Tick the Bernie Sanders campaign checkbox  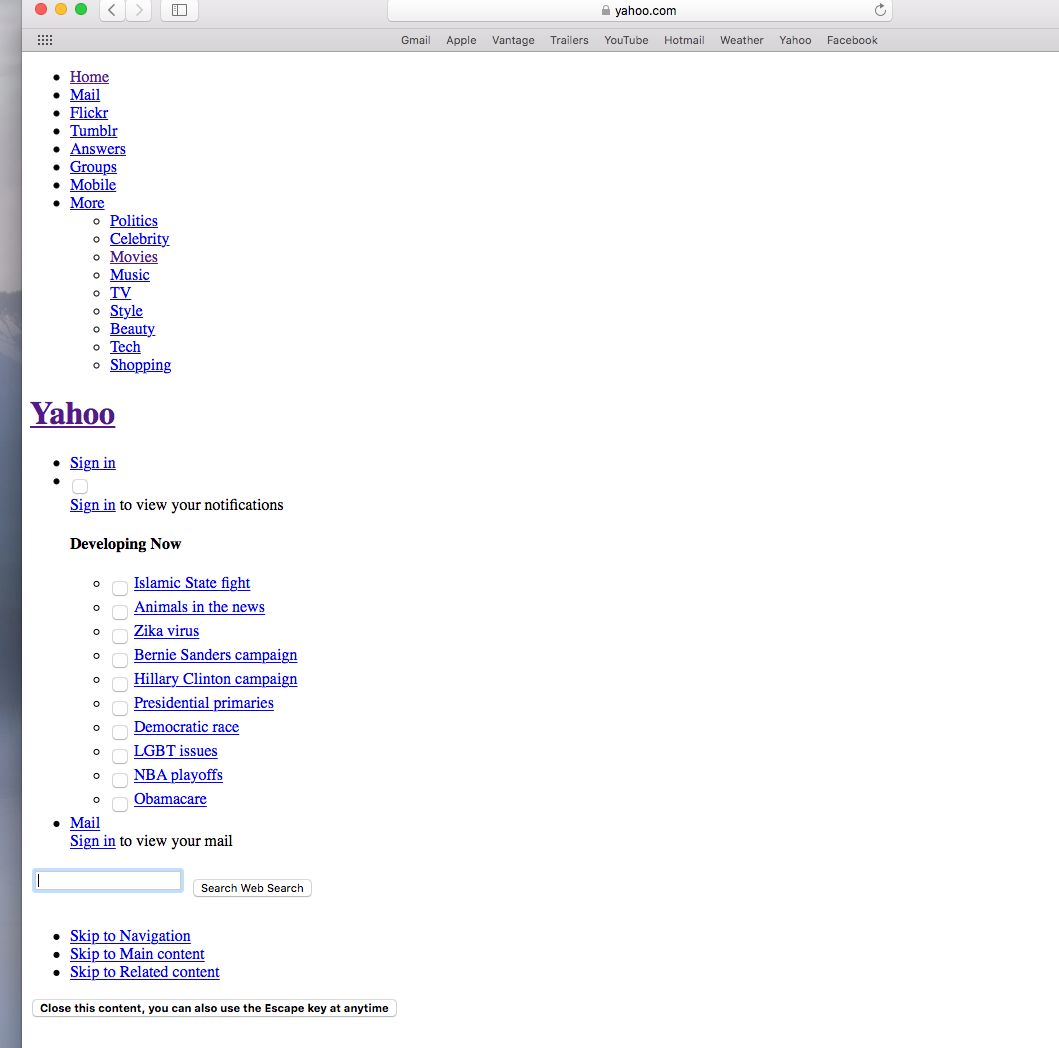click(x=120, y=660)
